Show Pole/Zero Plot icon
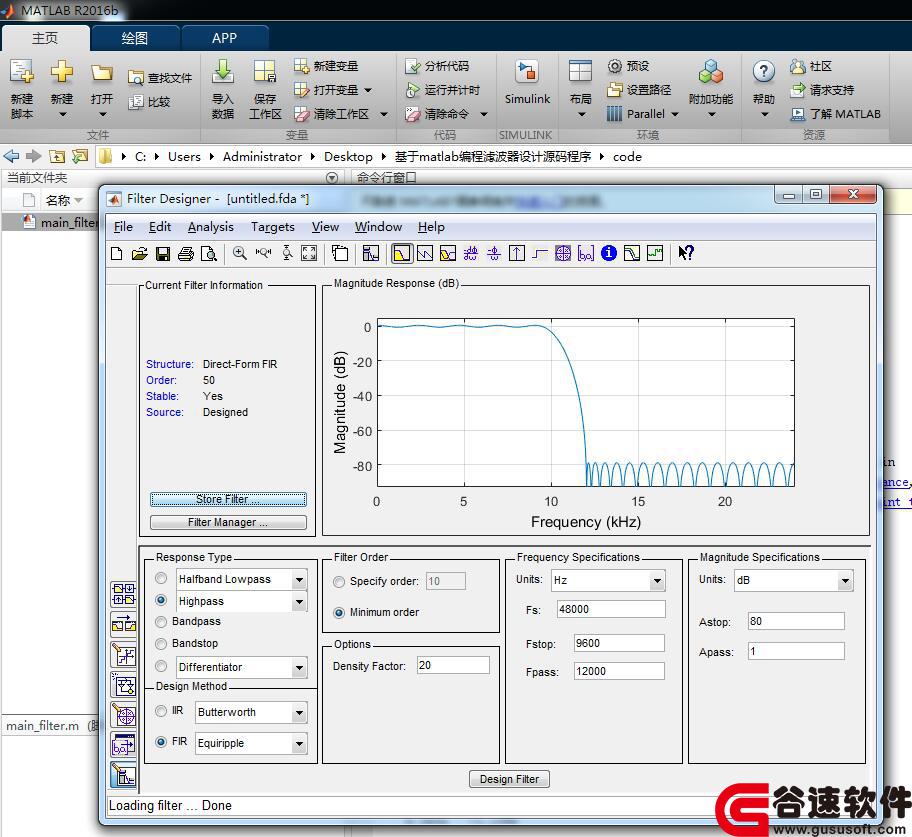912x837 pixels. pyautogui.click(x=563, y=253)
